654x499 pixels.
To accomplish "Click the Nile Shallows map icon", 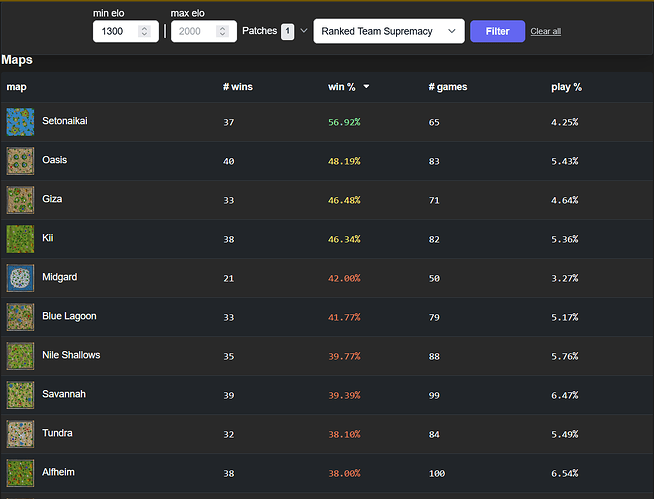I will coord(20,356).
